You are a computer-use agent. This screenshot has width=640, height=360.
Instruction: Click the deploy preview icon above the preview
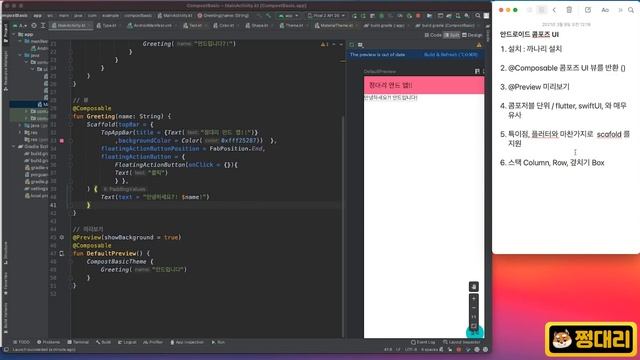[x=484, y=71]
